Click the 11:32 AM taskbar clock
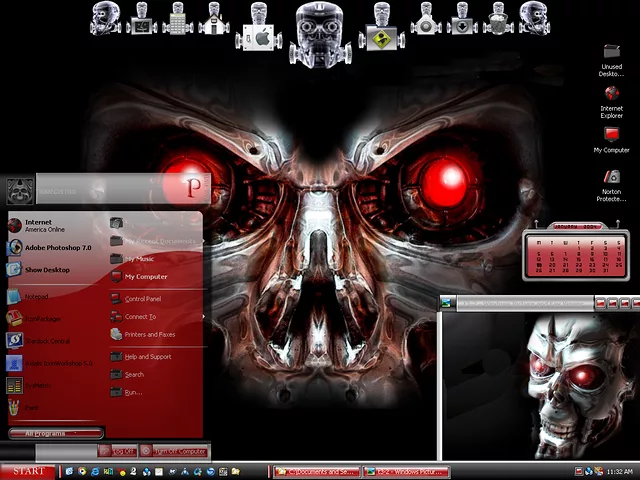 coord(620,472)
